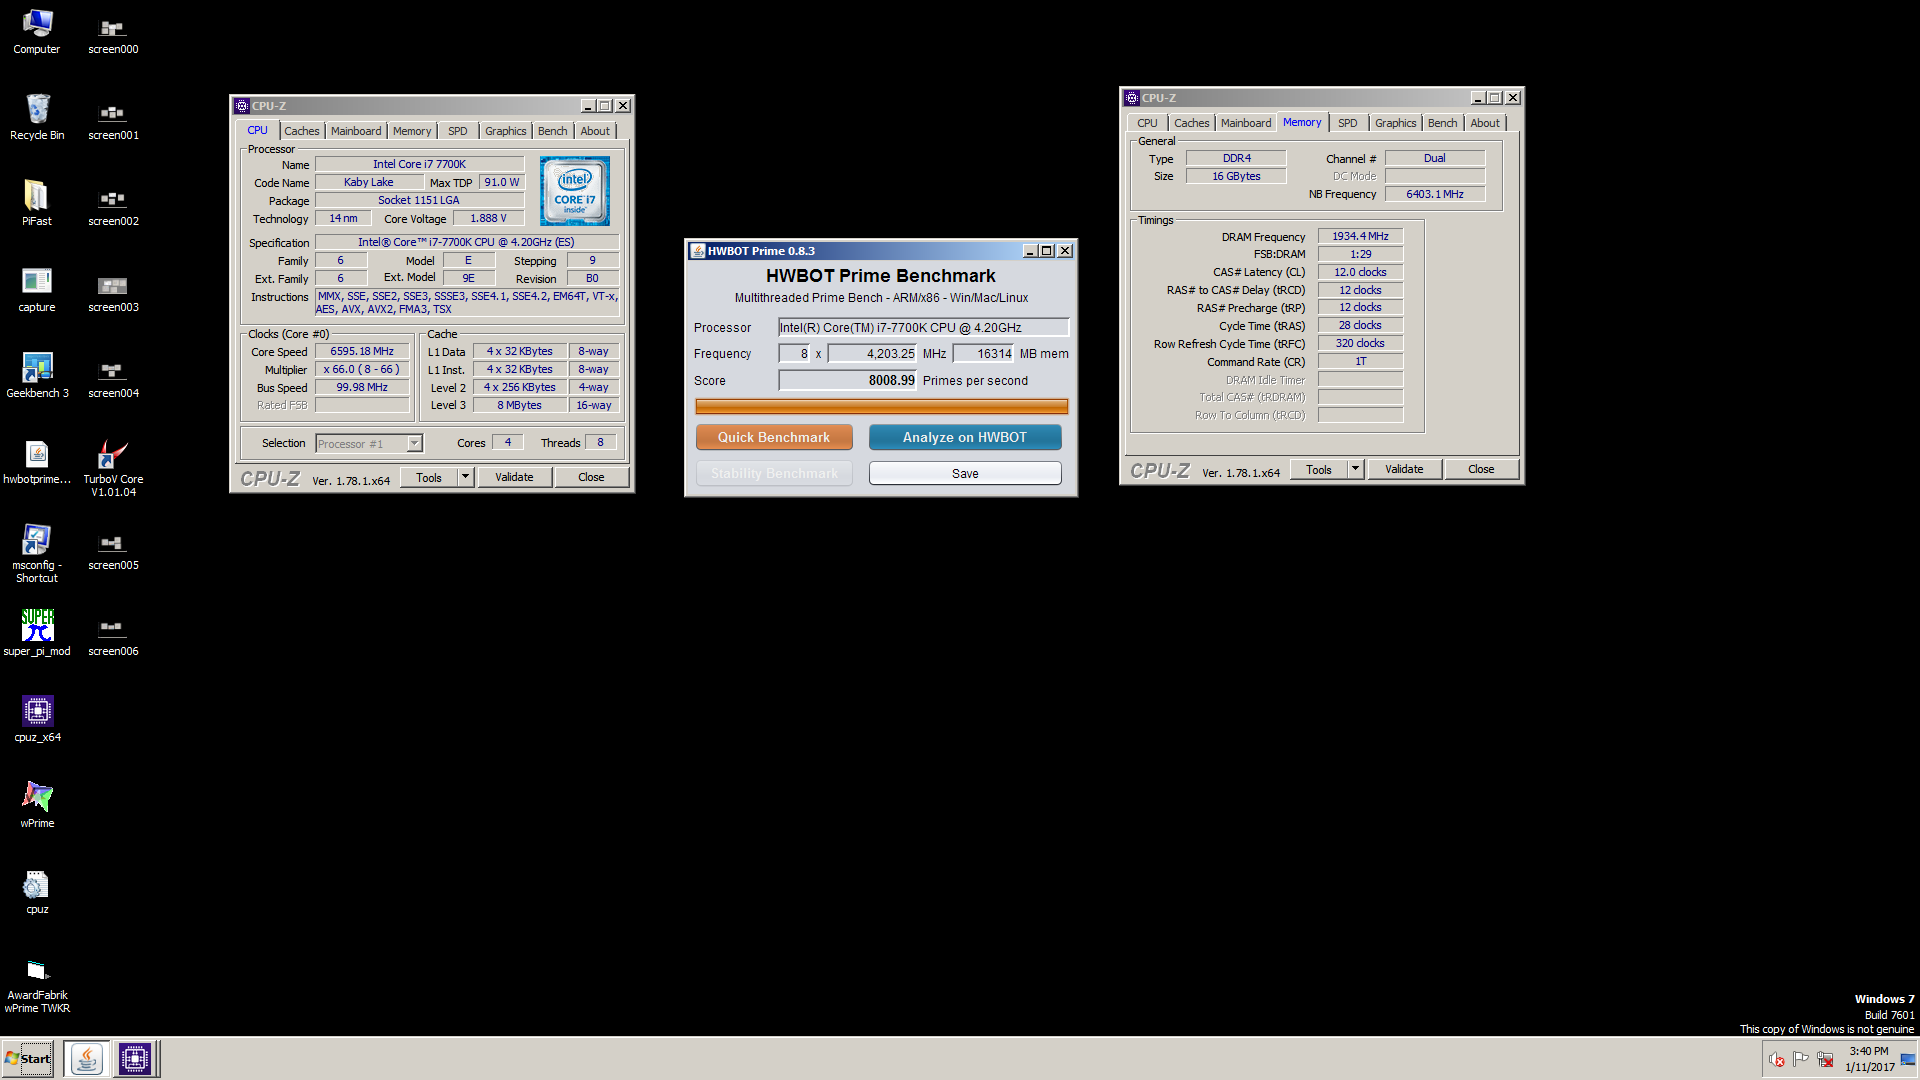Click Validate in left CPU-Z window
The image size is (1920, 1080).
click(x=514, y=477)
